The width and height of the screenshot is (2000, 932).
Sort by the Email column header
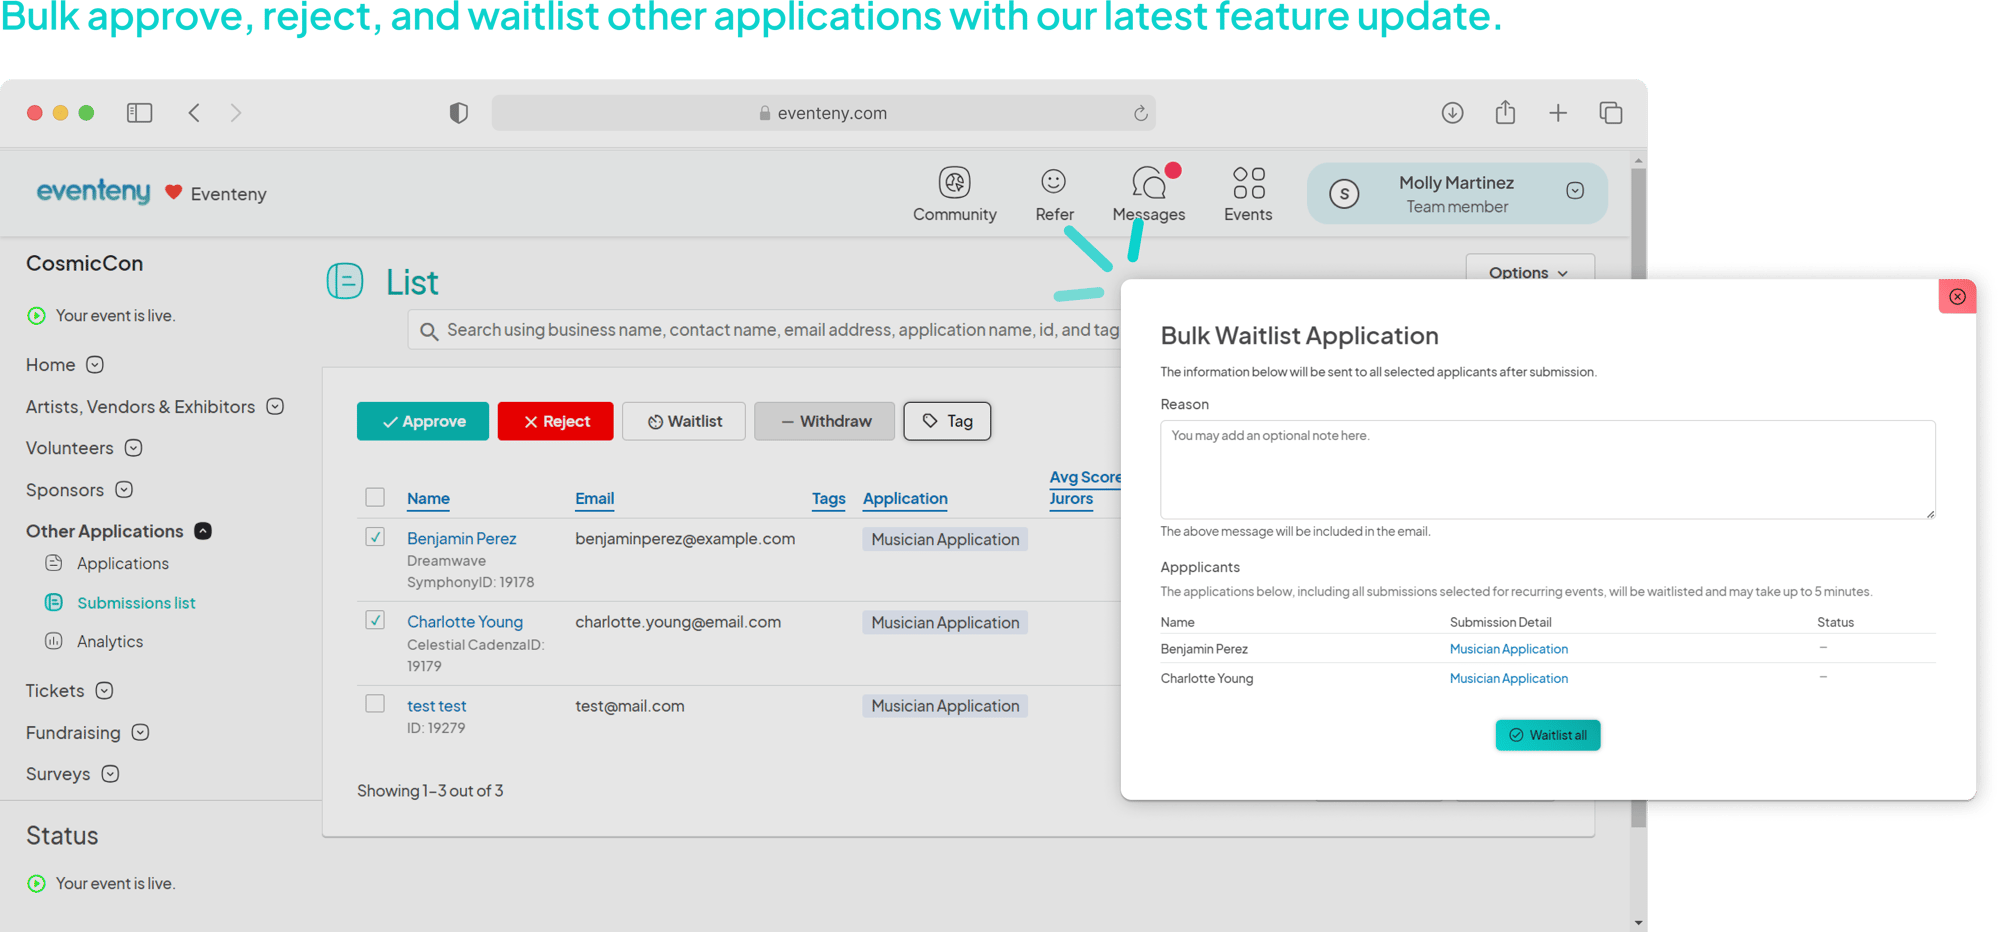tap(594, 498)
